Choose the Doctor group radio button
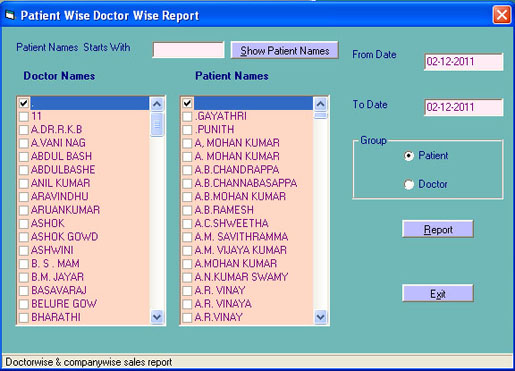515x371 pixels. (409, 184)
